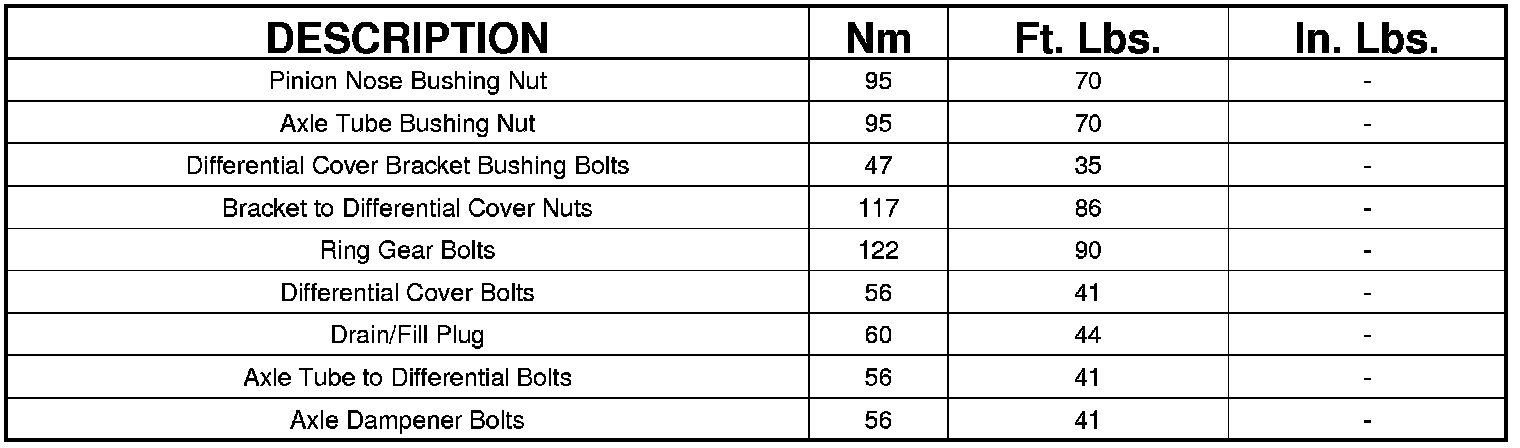Viewport: 1520px width, 448px height.
Task: Click Bracket to Differential Cover Nuts cell
Action: point(408,208)
